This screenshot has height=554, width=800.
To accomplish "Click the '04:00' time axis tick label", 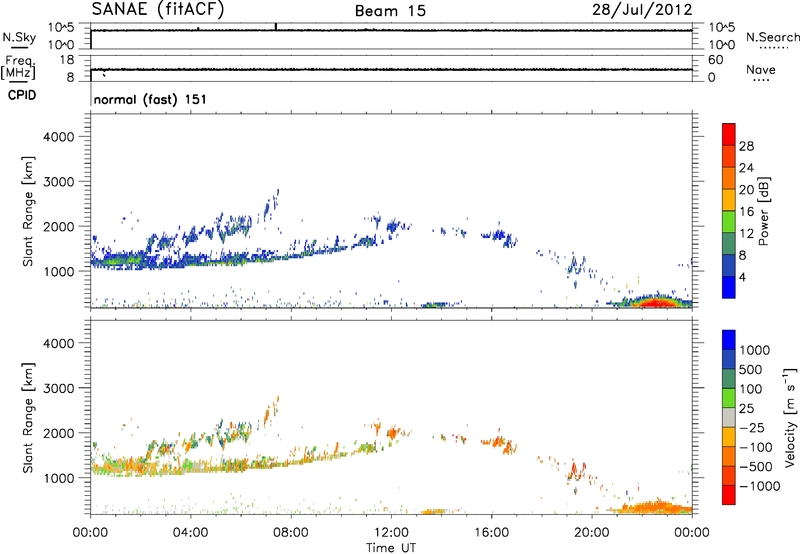I will [x=191, y=533].
